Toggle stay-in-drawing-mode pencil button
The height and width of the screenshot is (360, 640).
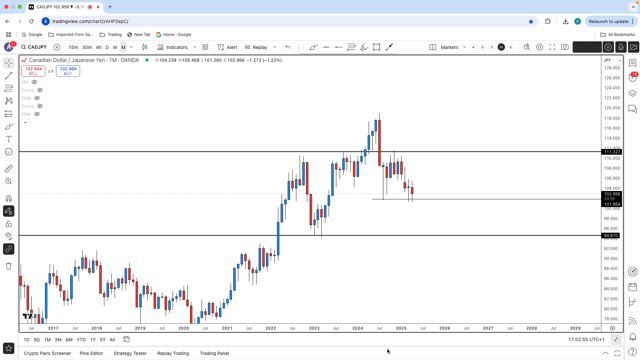(9, 211)
